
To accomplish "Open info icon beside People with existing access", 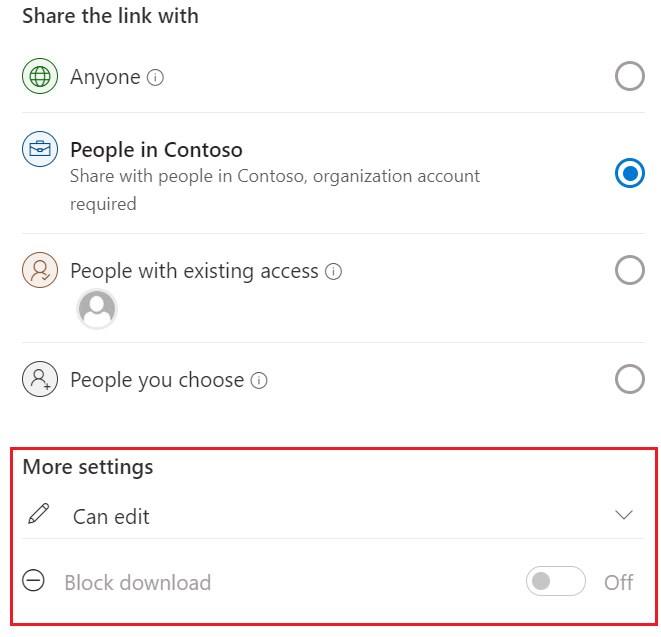I will point(333,271).
